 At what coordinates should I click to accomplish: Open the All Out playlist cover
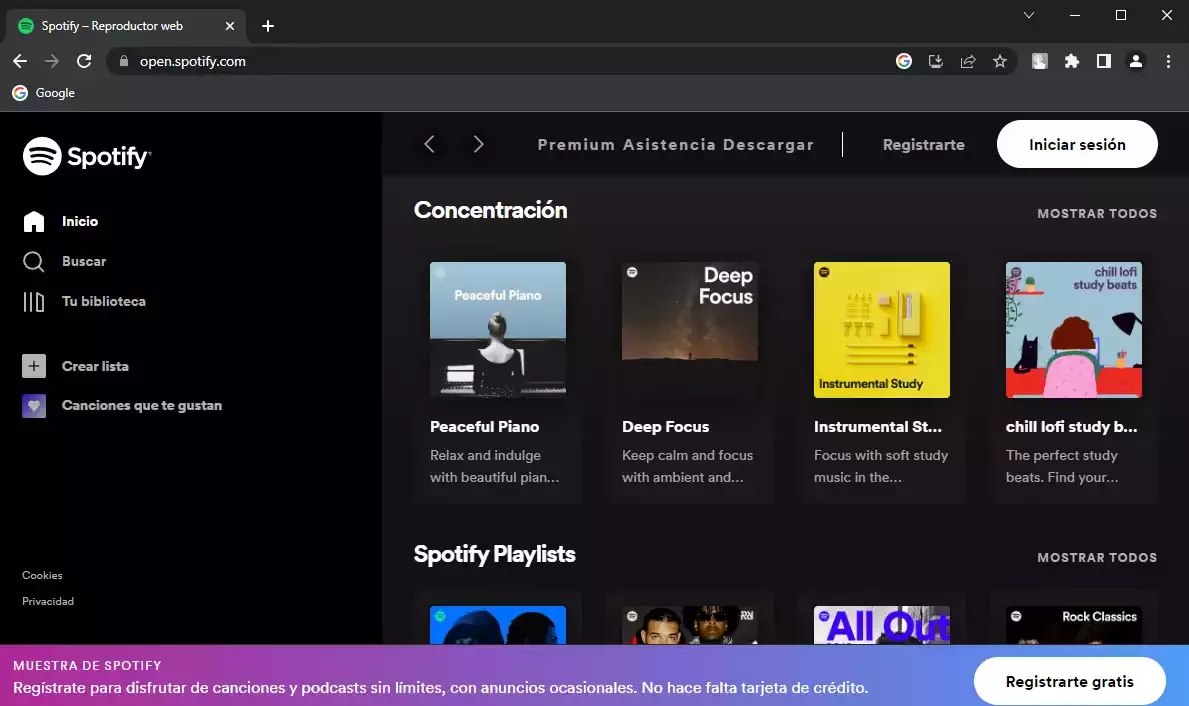pos(881,625)
